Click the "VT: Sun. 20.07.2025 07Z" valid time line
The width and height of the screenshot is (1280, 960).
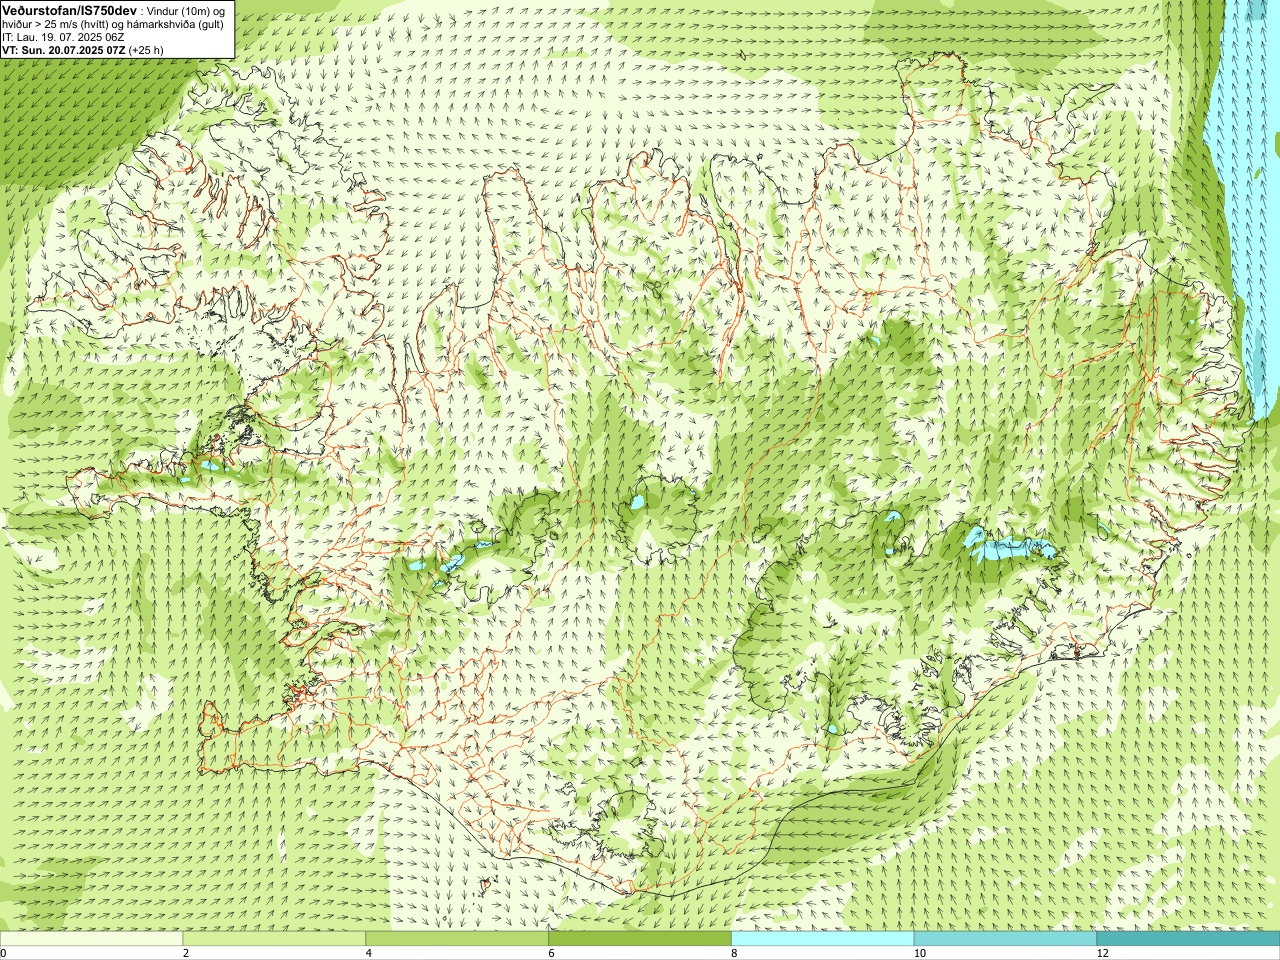(83, 49)
